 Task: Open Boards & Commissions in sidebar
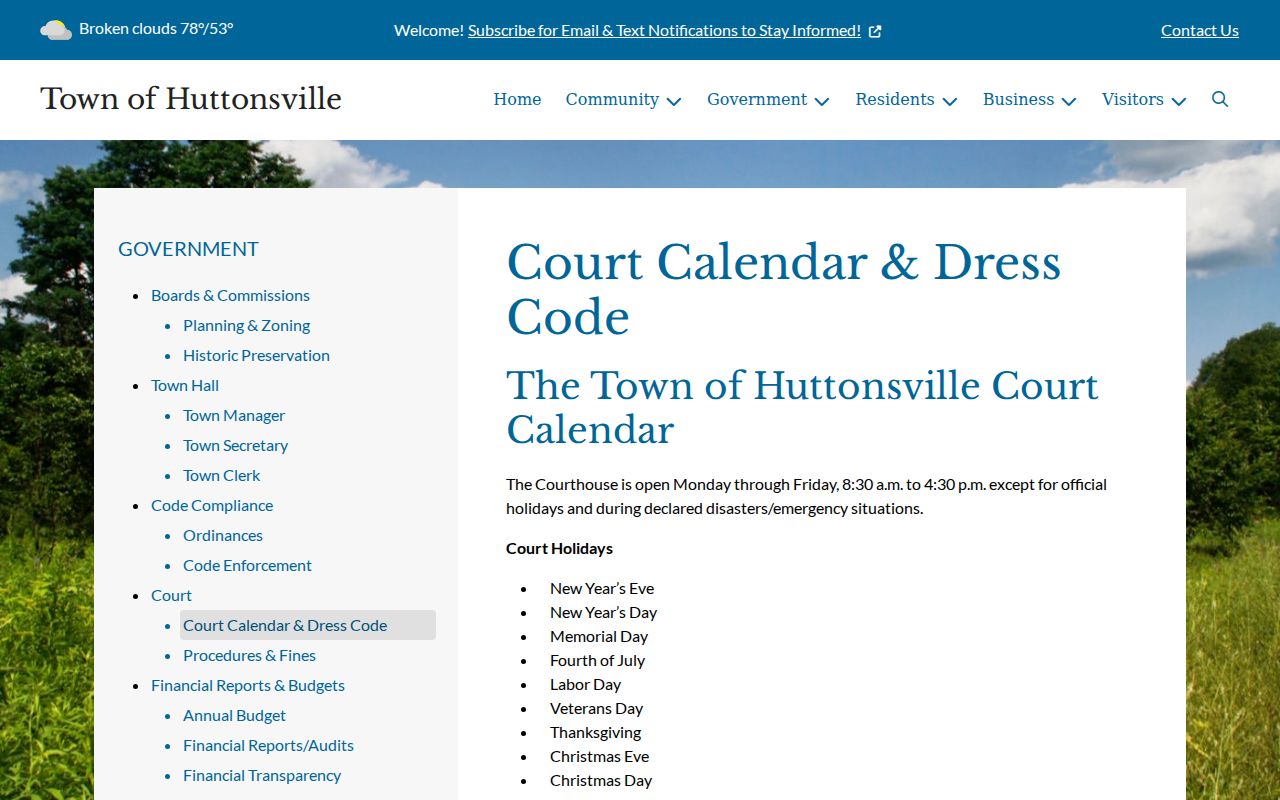(230, 295)
